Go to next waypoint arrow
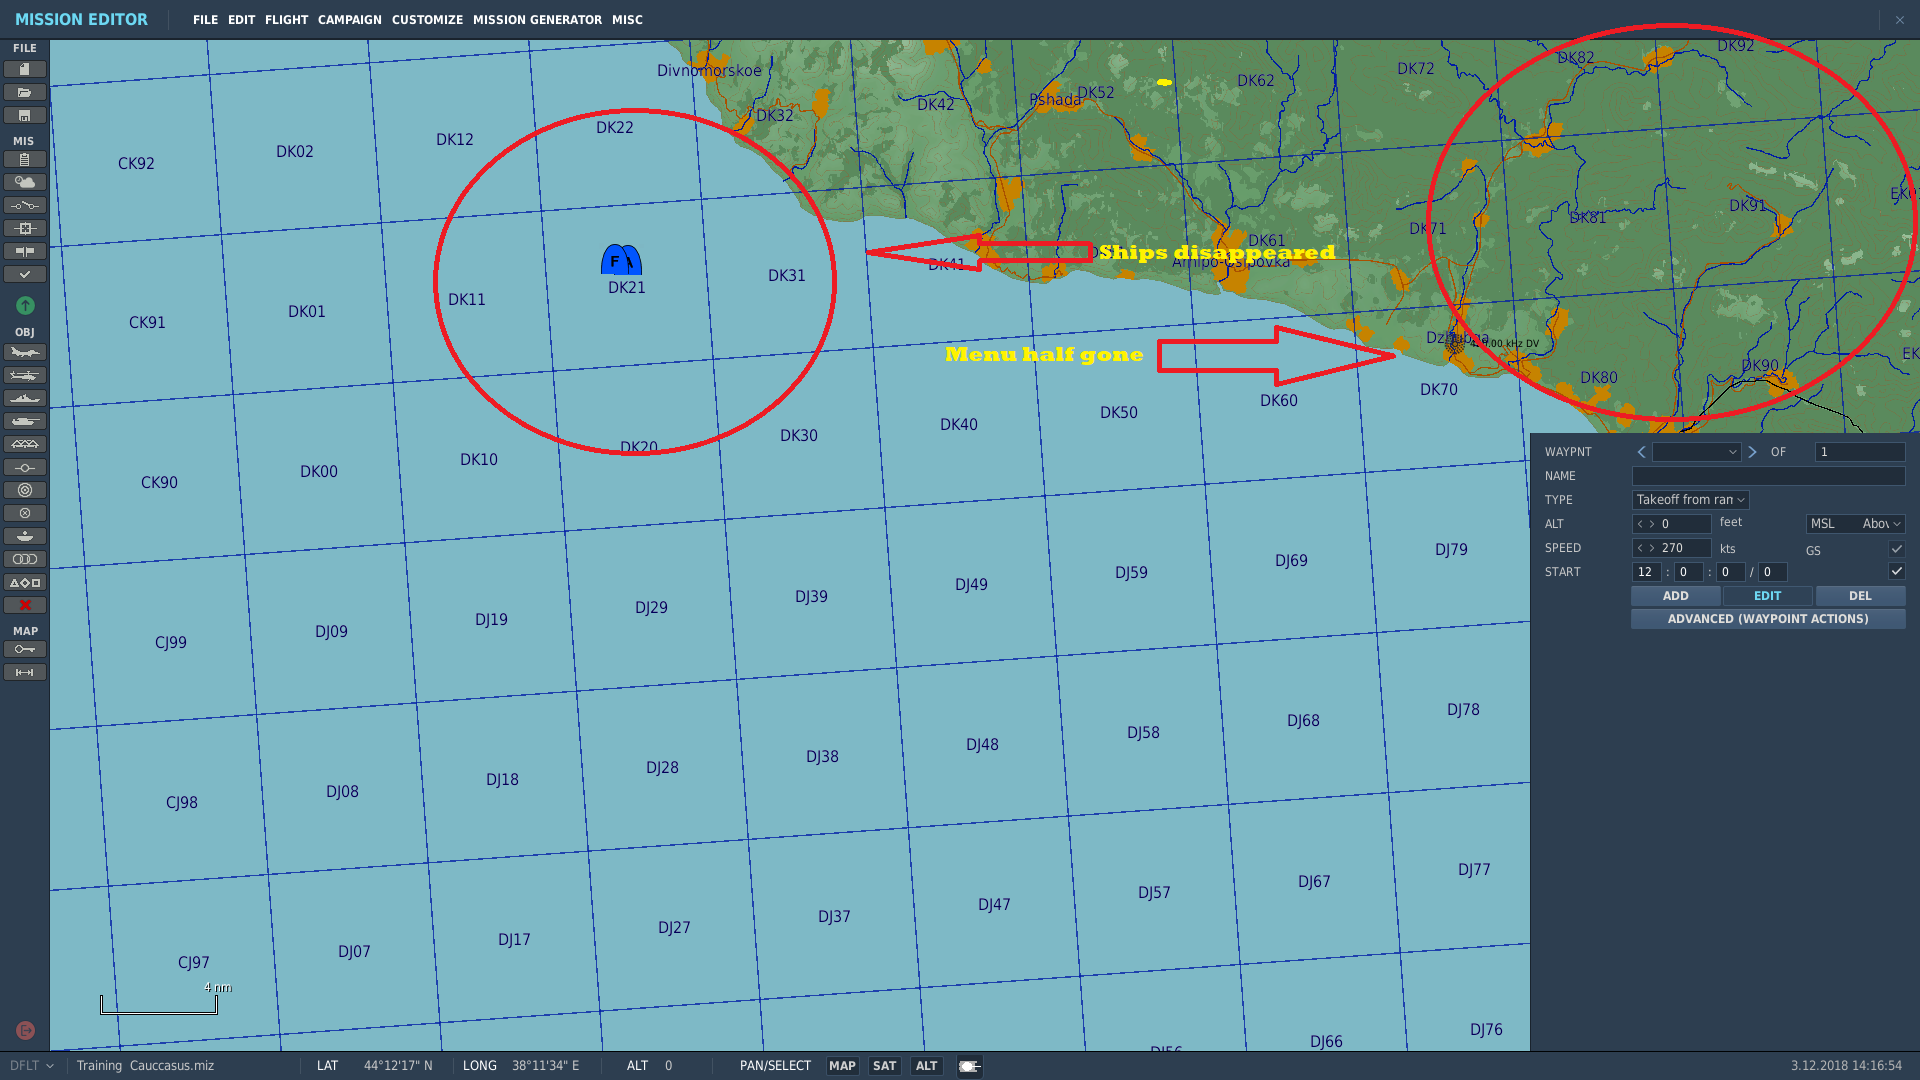Image resolution: width=1920 pixels, height=1080 pixels. click(1752, 452)
